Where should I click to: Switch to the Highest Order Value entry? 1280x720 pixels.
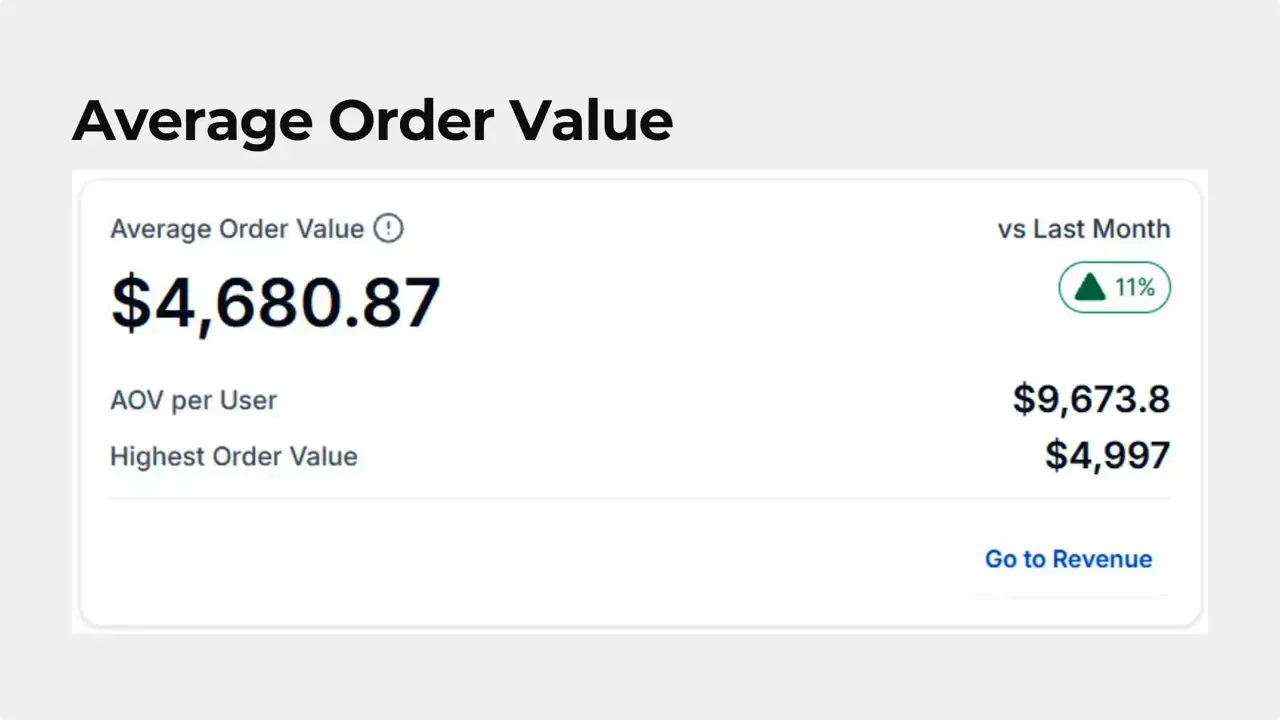tap(233, 456)
